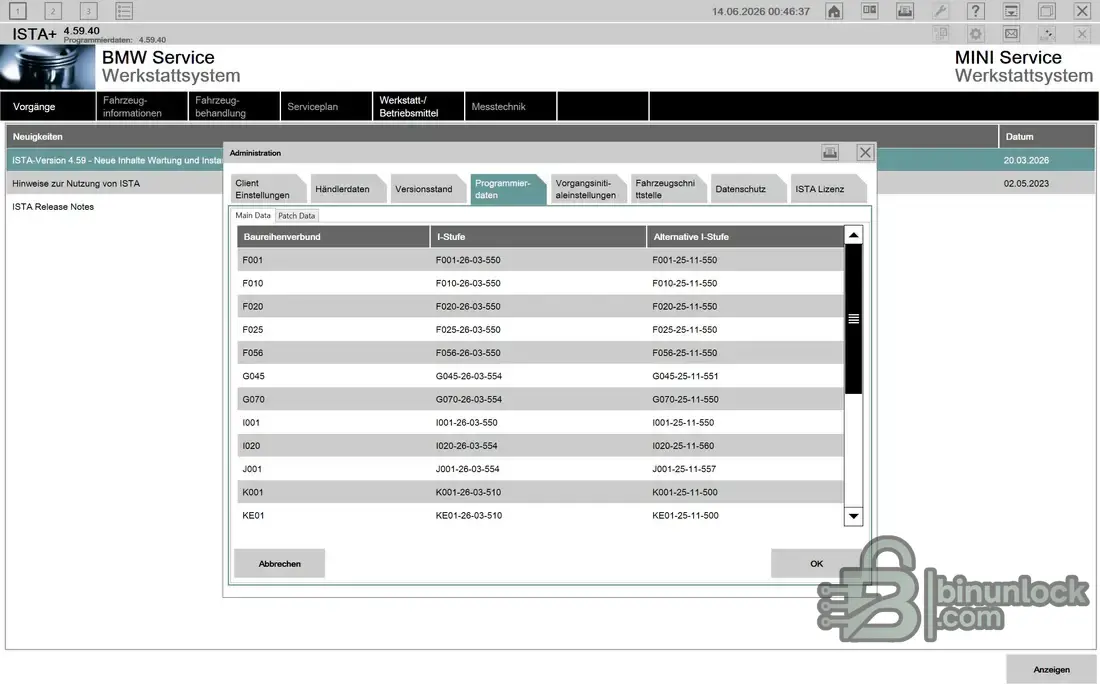Image resolution: width=1100 pixels, height=688 pixels.
Task: Click the Abbrechen button
Action: pyautogui.click(x=279, y=563)
